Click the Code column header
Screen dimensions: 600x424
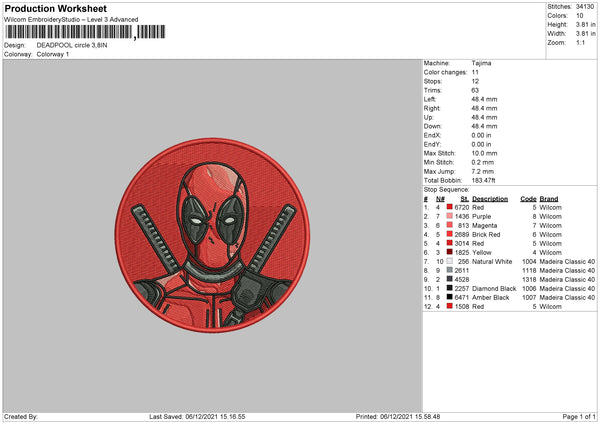(x=528, y=199)
